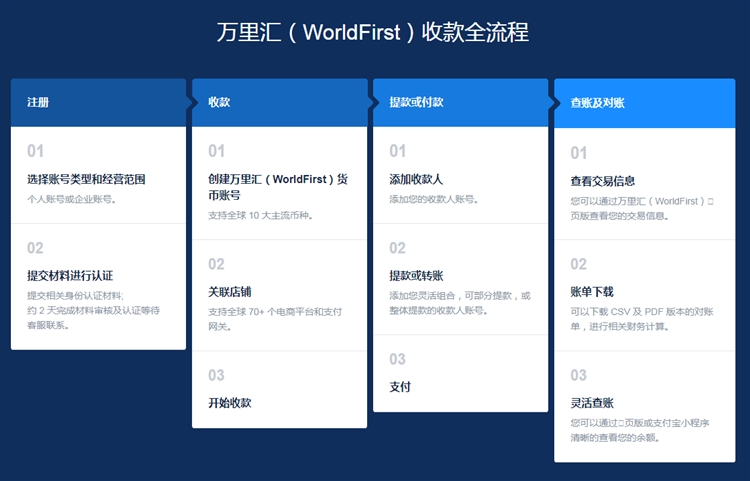Select the 查账及对账 step header
The width and height of the screenshot is (750, 481).
[x=644, y=103]
